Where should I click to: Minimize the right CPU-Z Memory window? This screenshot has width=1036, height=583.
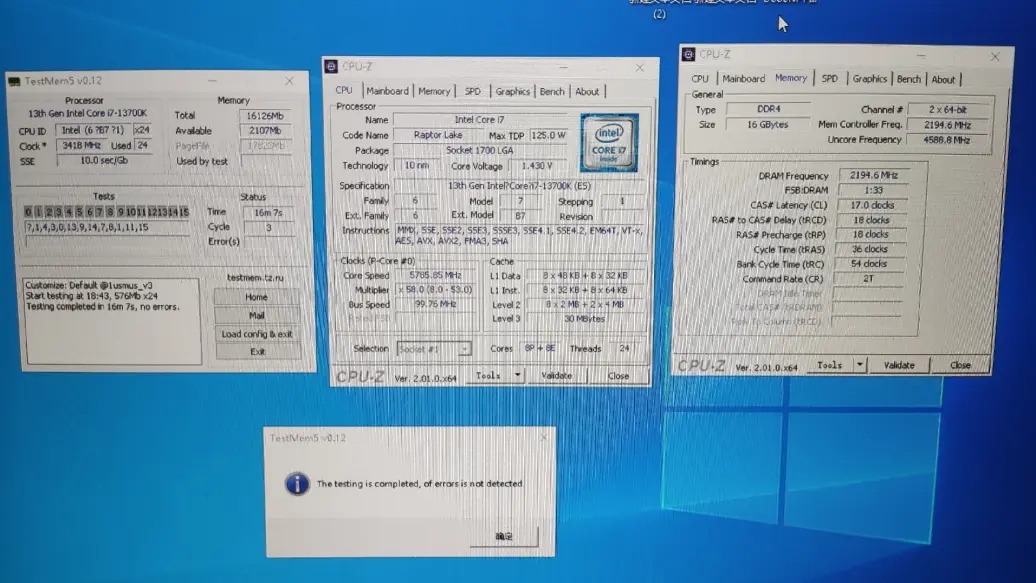(921, 56)
